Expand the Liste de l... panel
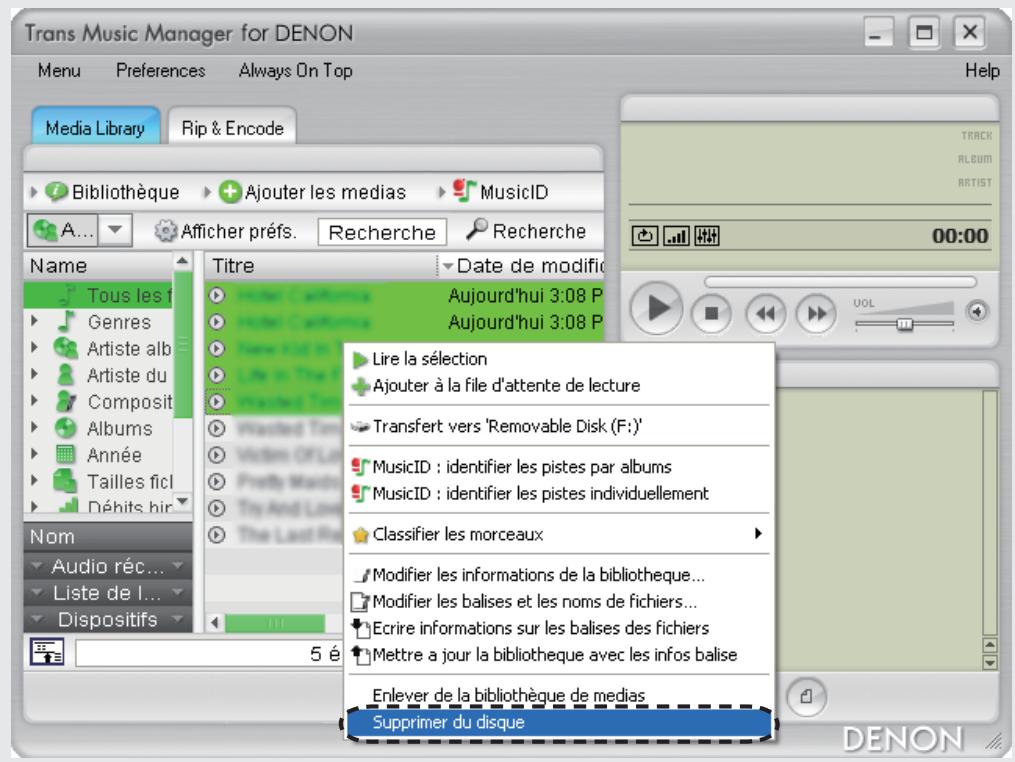 [x=107, y=593]
